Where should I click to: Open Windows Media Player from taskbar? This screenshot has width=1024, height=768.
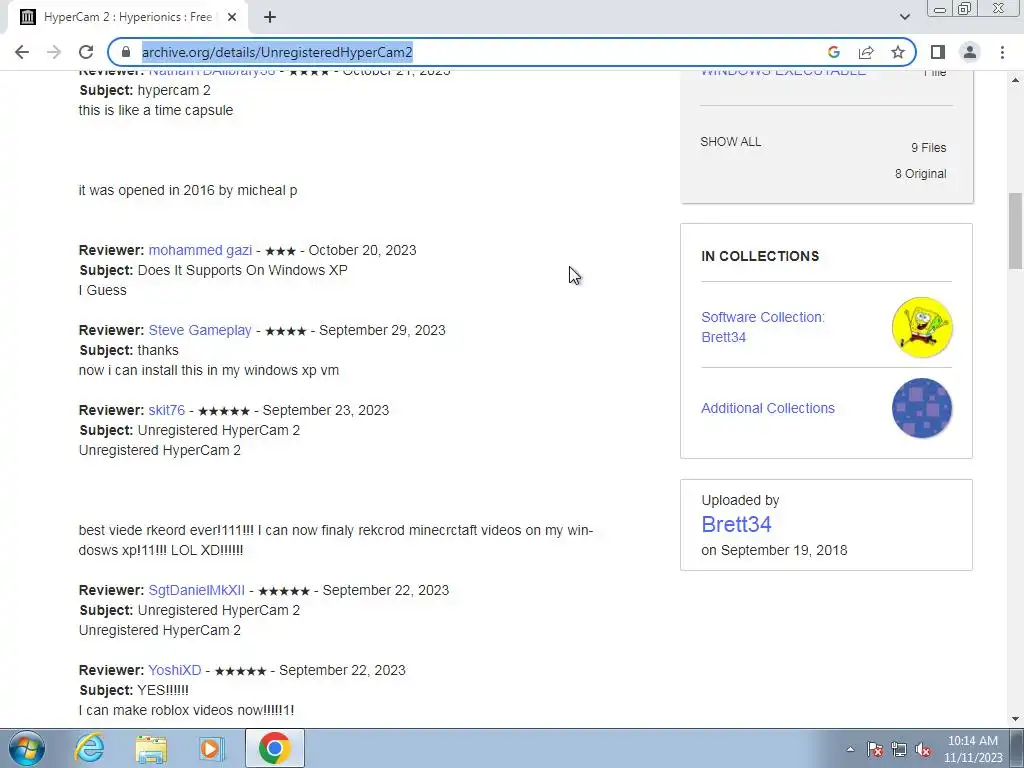pos(211,748)
